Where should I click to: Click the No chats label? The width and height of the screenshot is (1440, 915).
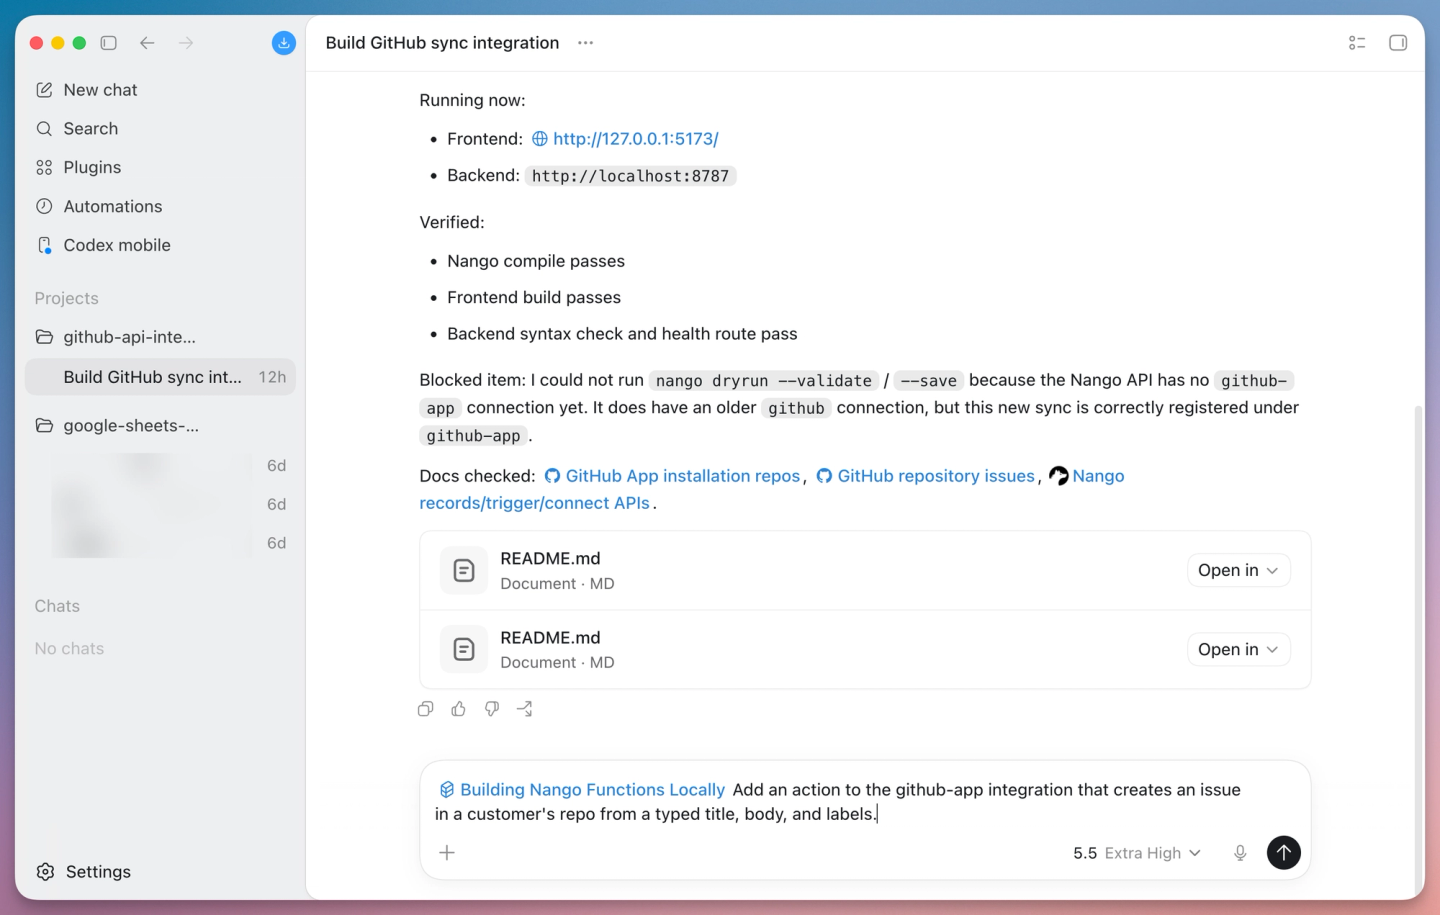tap(69, 649)
